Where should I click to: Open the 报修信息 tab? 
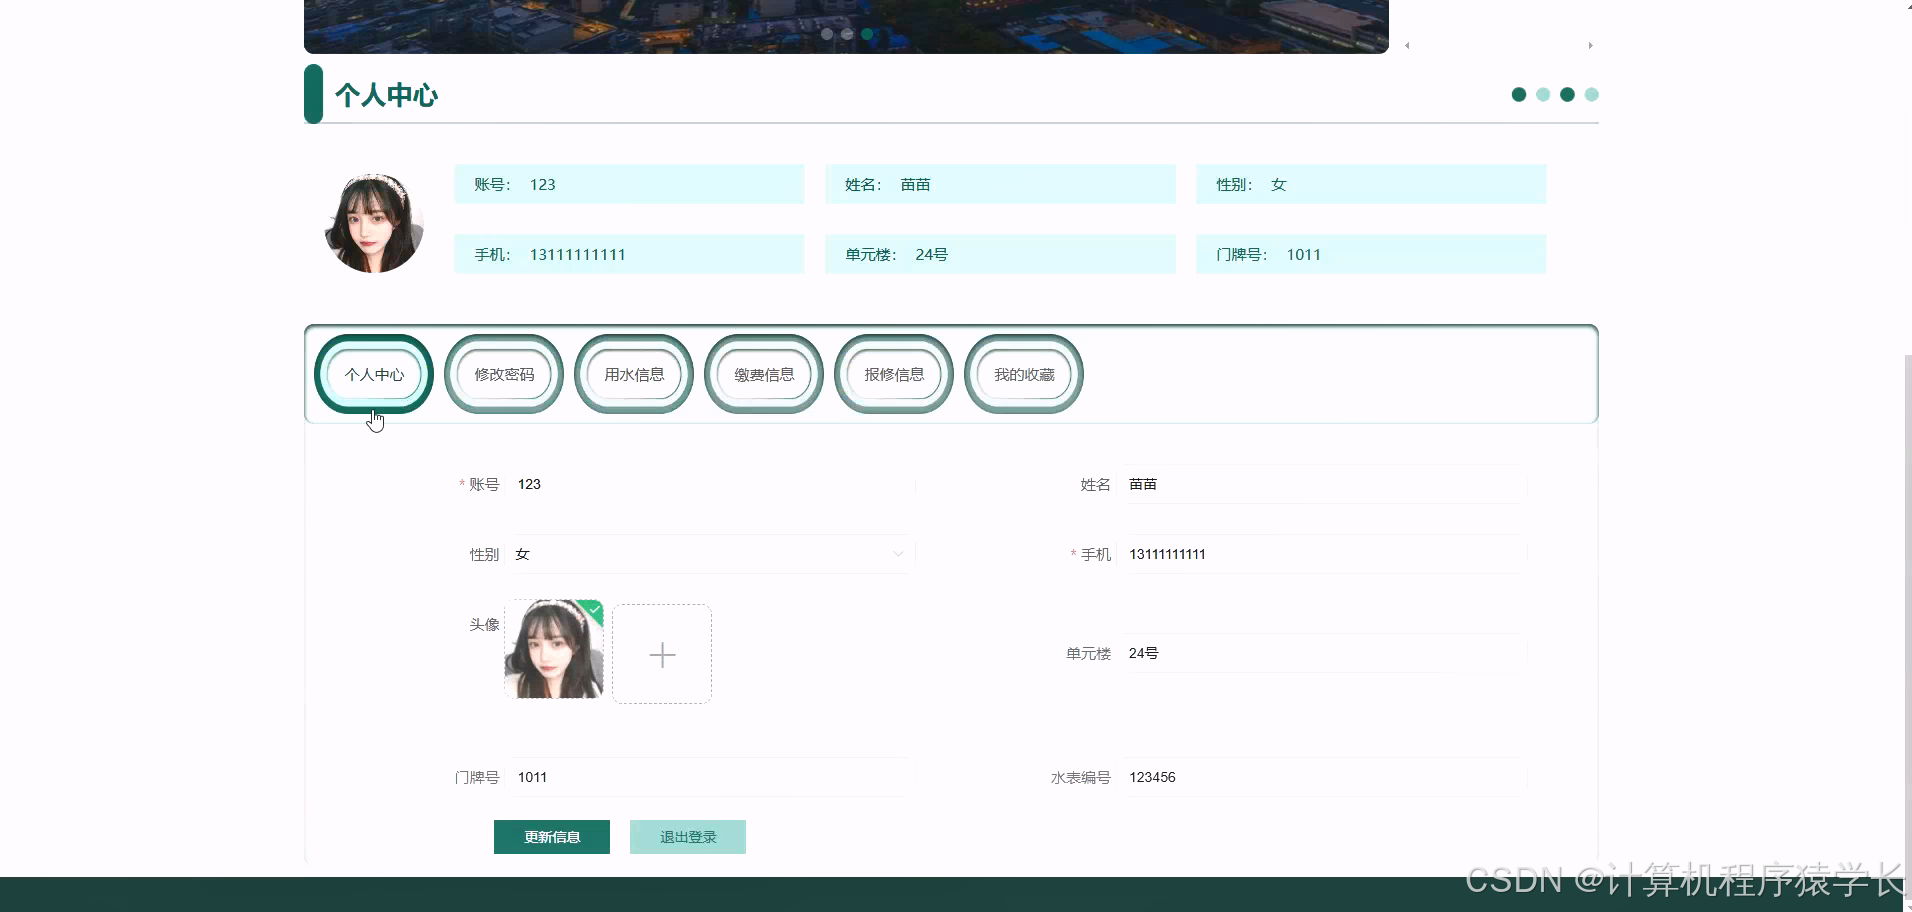(x=893, y=373)
